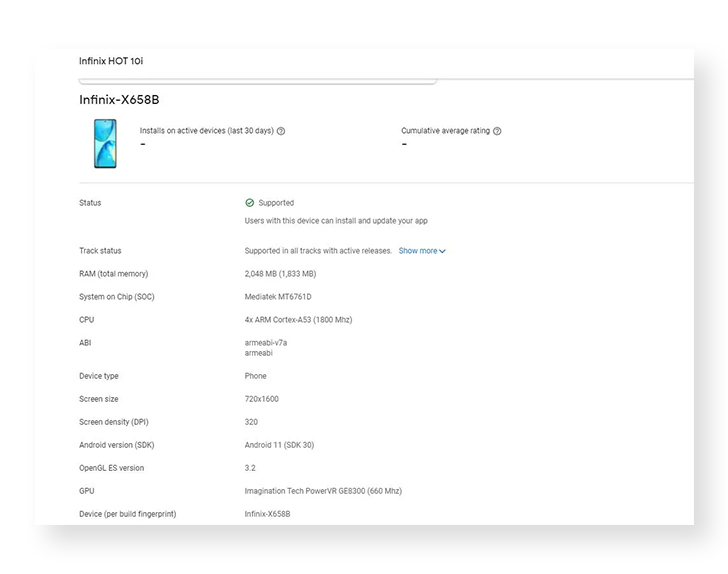Click the Android version (SDK) label
This screenshot has width=728, height=574.
click(x=117, y=445)
